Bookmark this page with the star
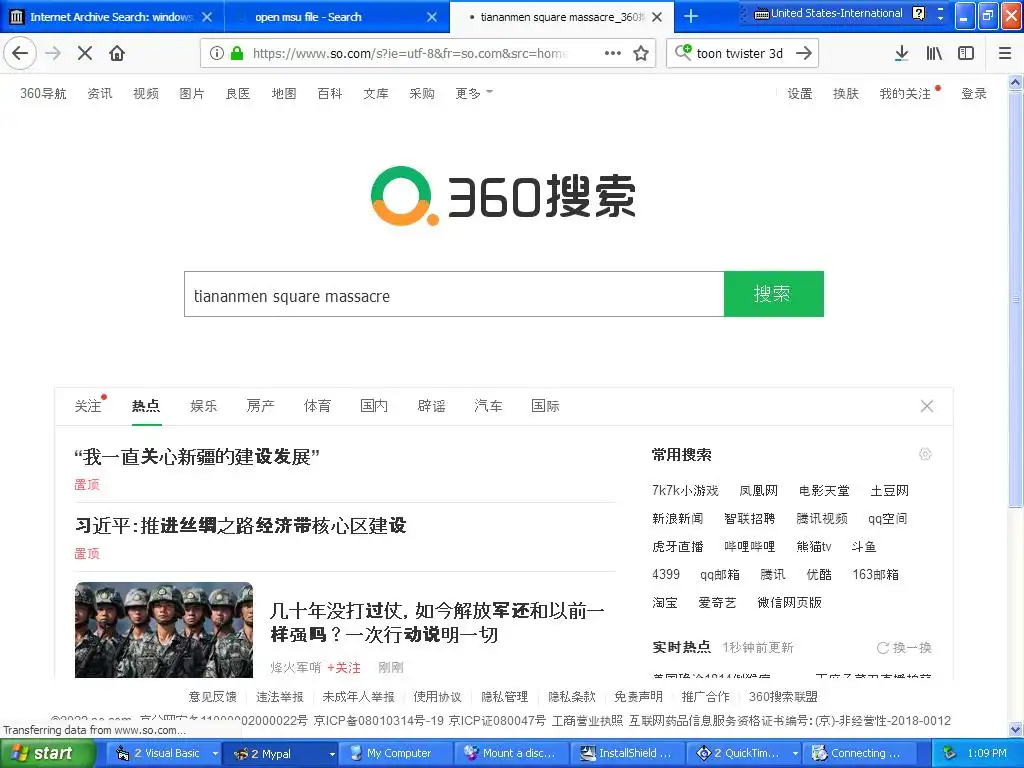Viewport: 1024px width, 768px height. tap(641, 53)
